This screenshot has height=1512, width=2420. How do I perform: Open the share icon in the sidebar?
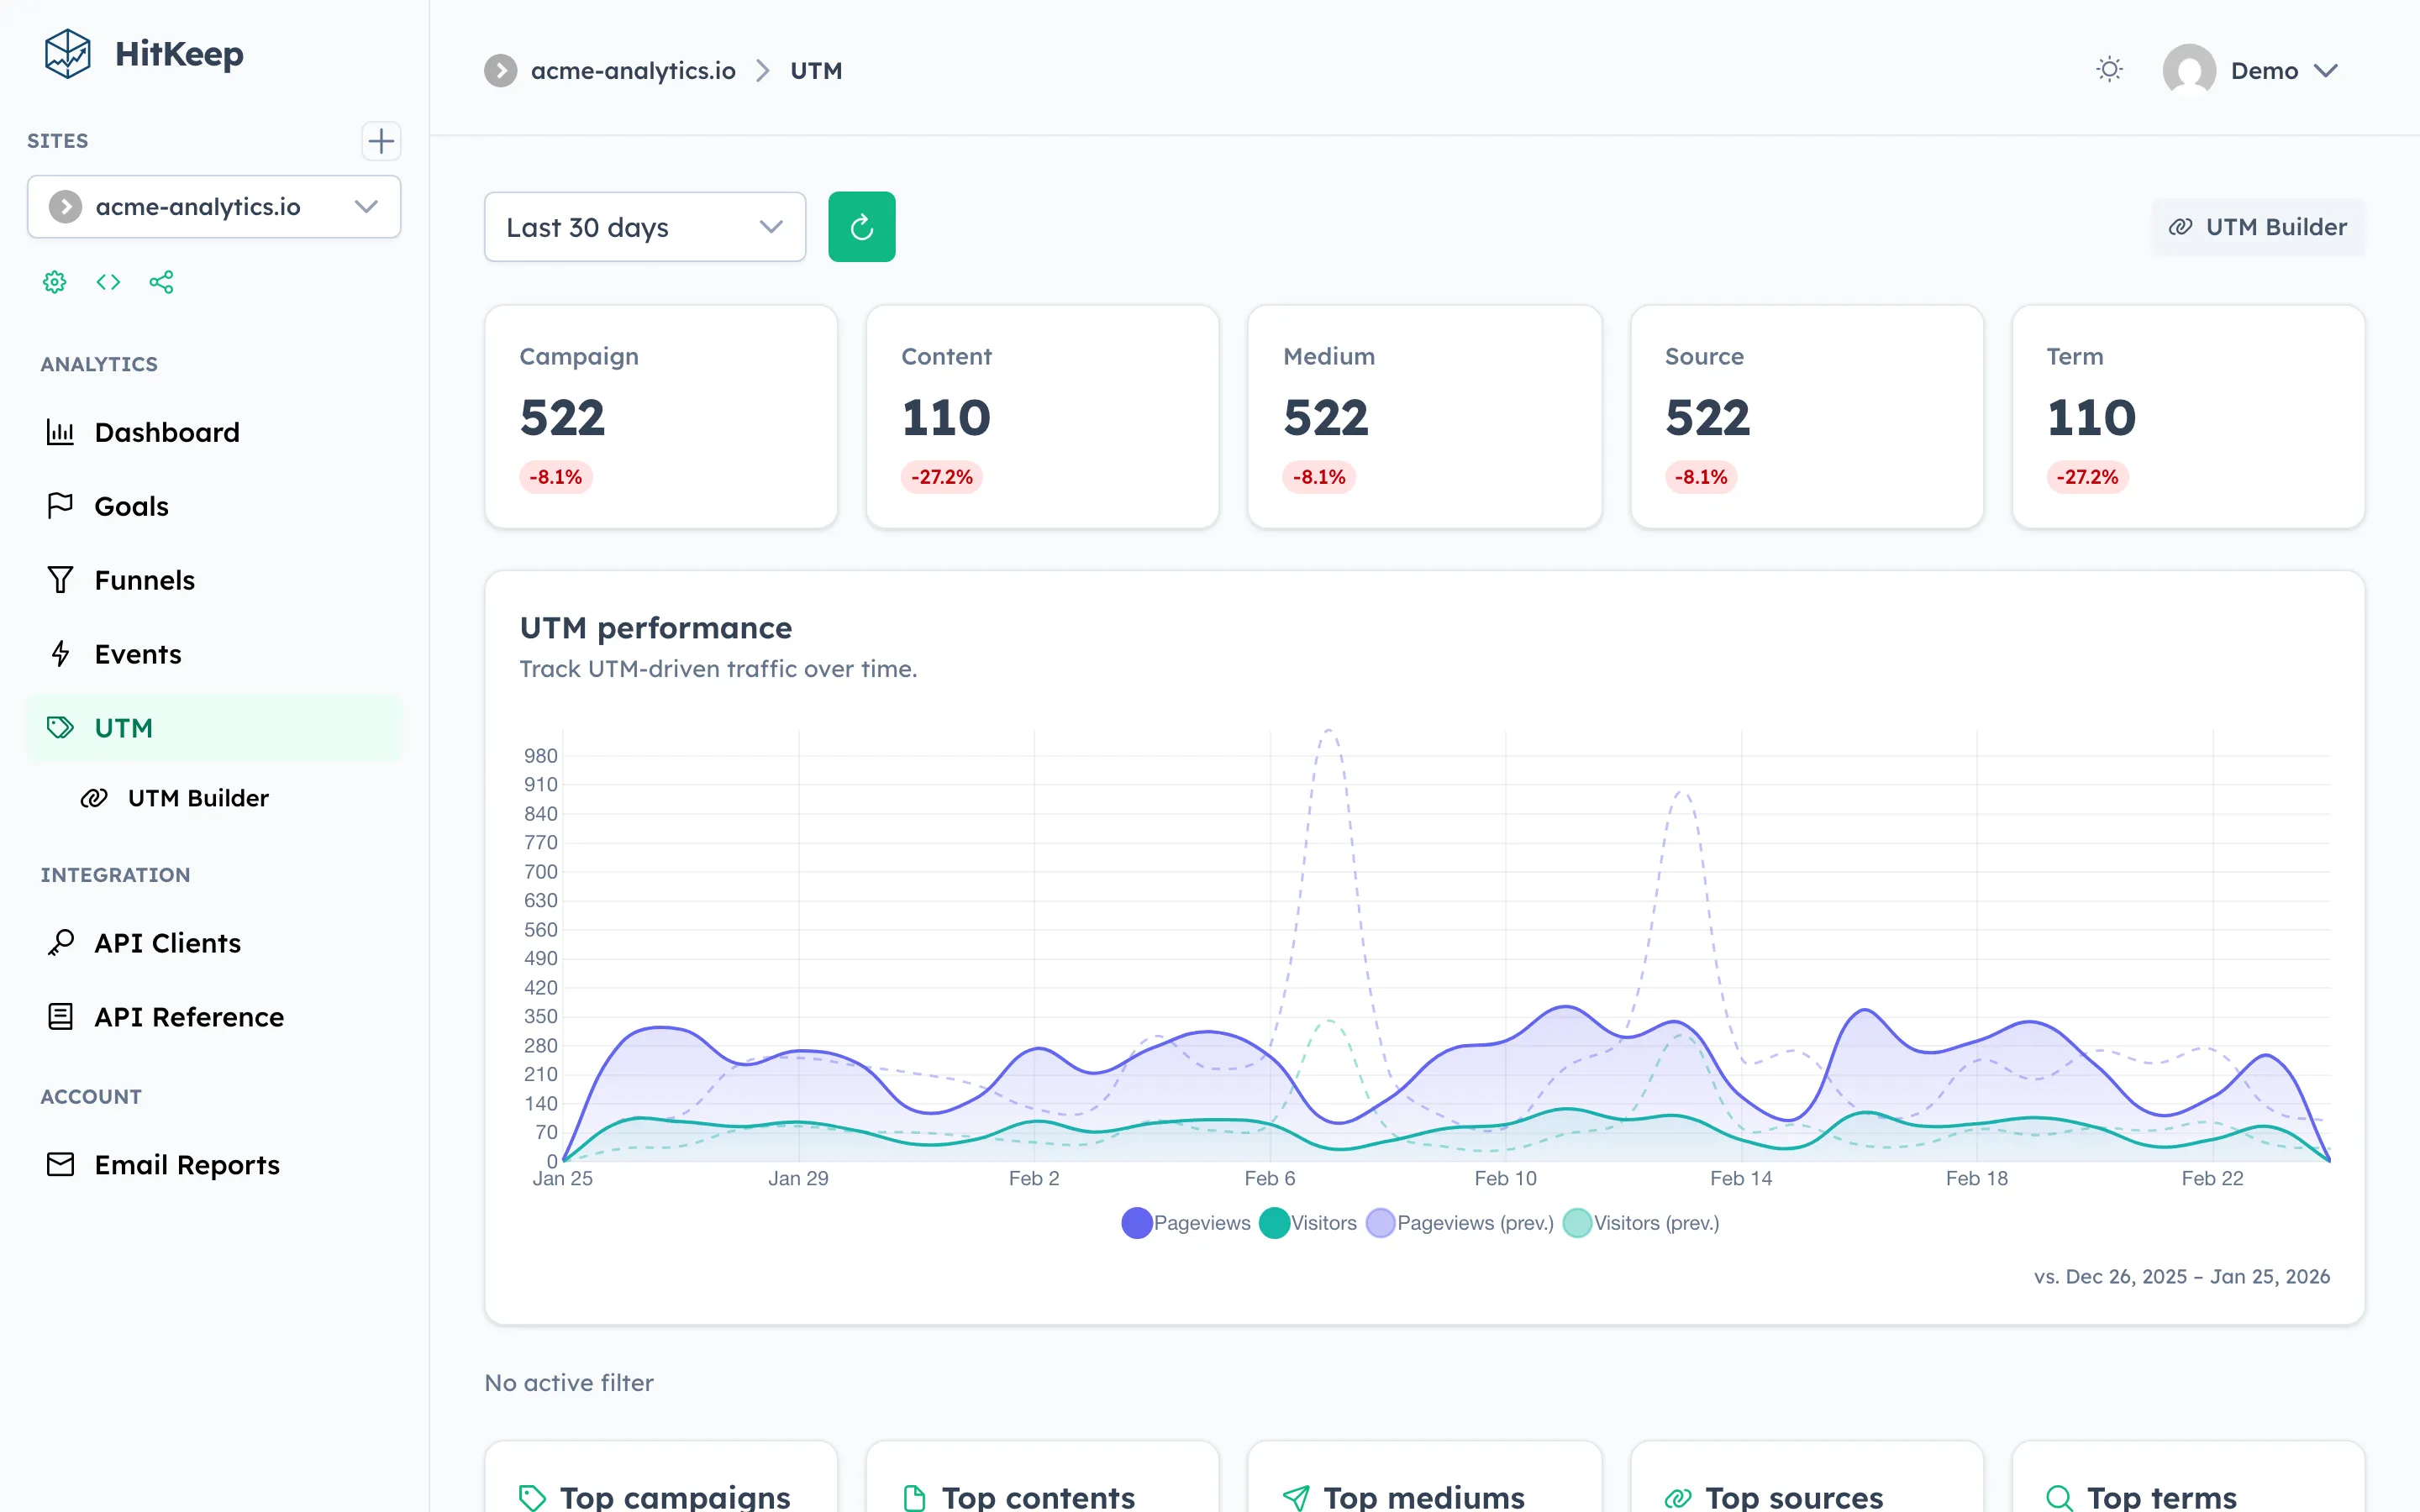[162, 282]
